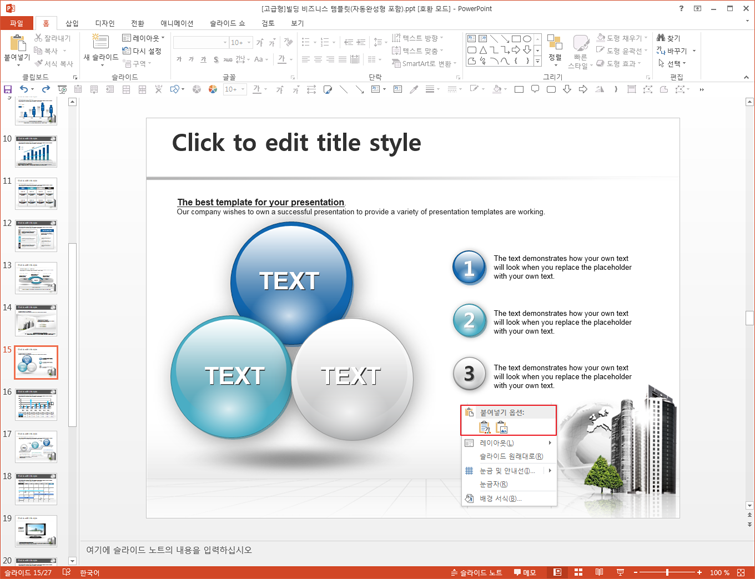This screenshot has width=755, height=579.
Task: Open the Layout (레이아웃) dropdown in ribbon
Action: [x=143, y=38]
